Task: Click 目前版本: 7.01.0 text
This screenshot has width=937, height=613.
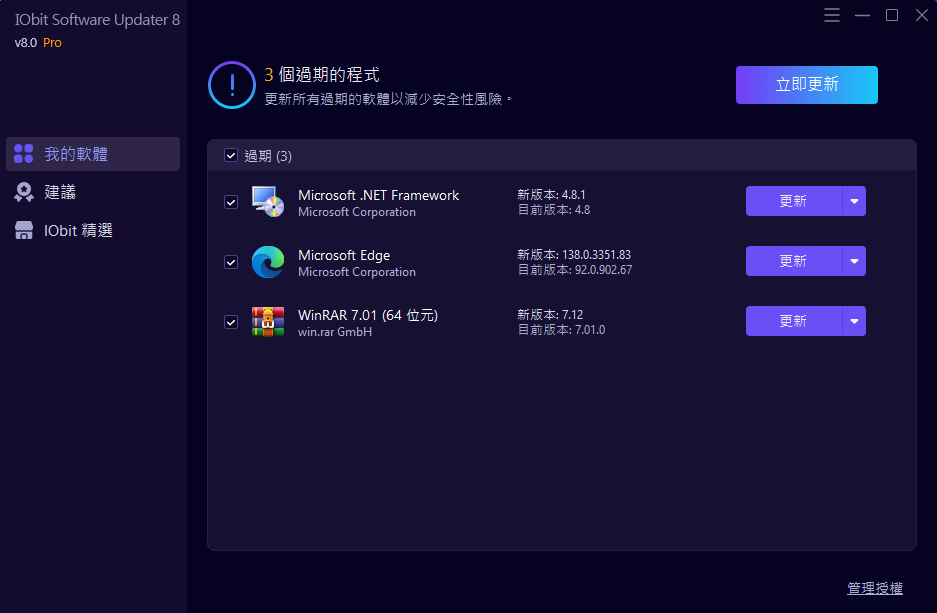Action: 561,330
